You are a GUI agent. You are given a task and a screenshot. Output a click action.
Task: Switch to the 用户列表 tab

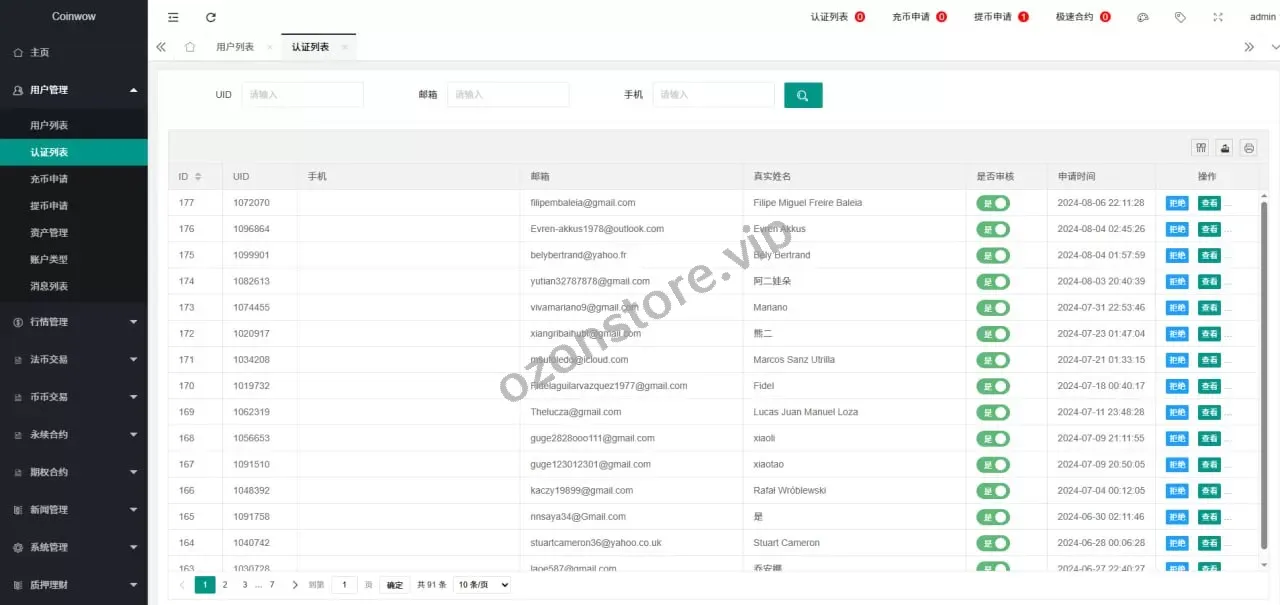[235, 47]
